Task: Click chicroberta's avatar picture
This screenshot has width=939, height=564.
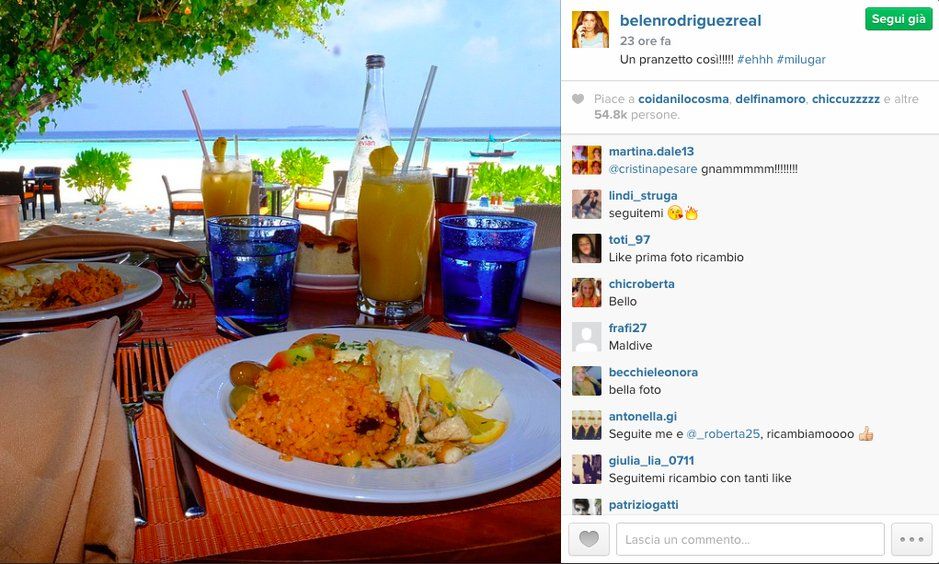Action: pos(587,293)
